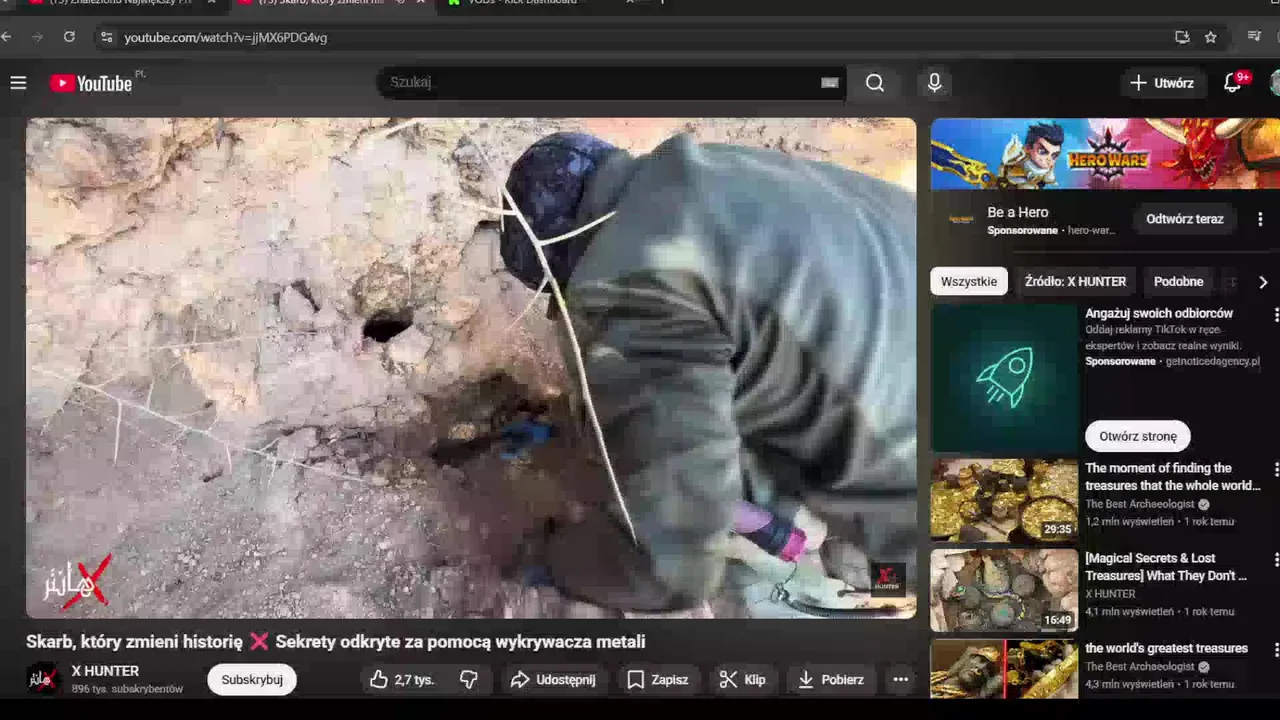Open options for world's greatest treasures video
This screenshot has width=1280, height=720.
coord(1276,650)
